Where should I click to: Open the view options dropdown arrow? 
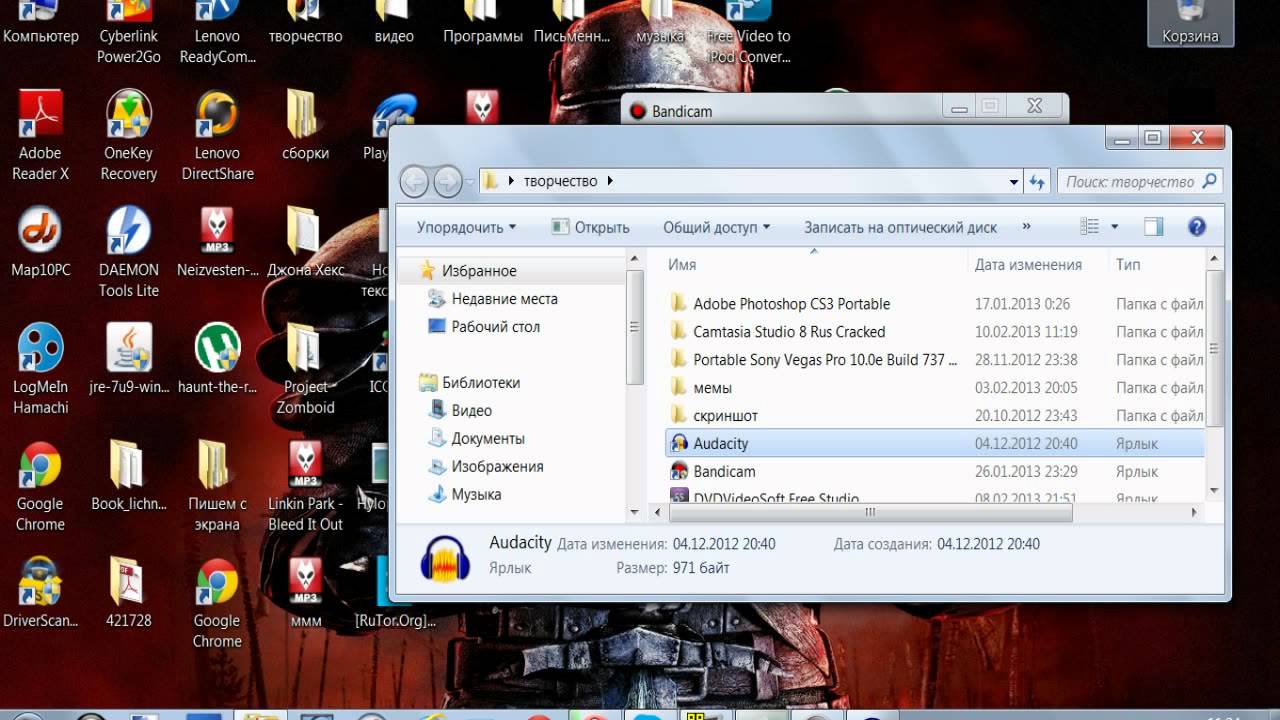point(1115,227)
